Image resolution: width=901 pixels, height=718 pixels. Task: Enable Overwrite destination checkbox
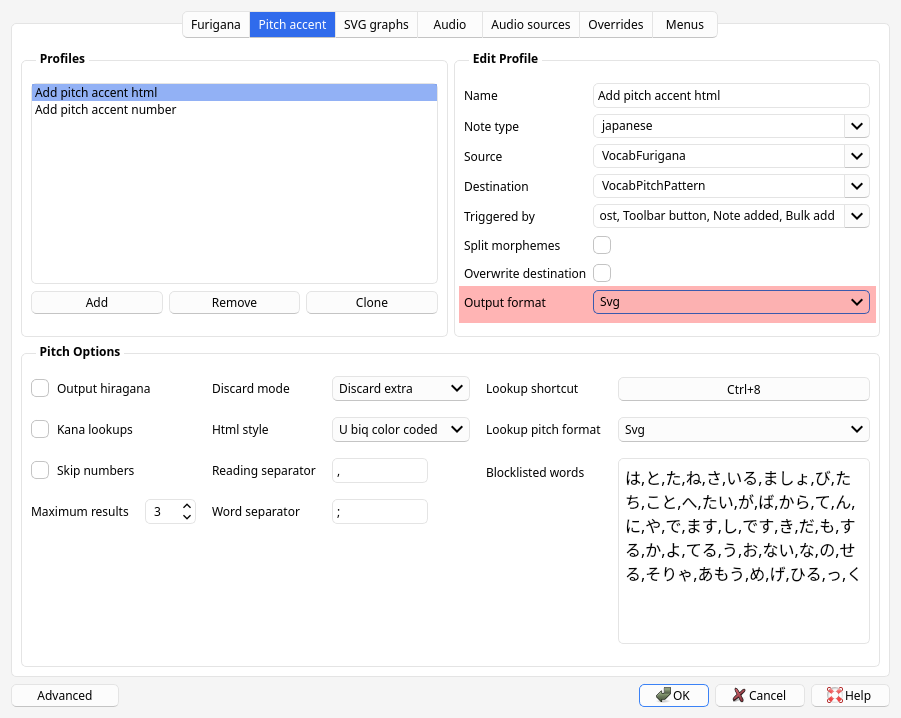point(602,273)
